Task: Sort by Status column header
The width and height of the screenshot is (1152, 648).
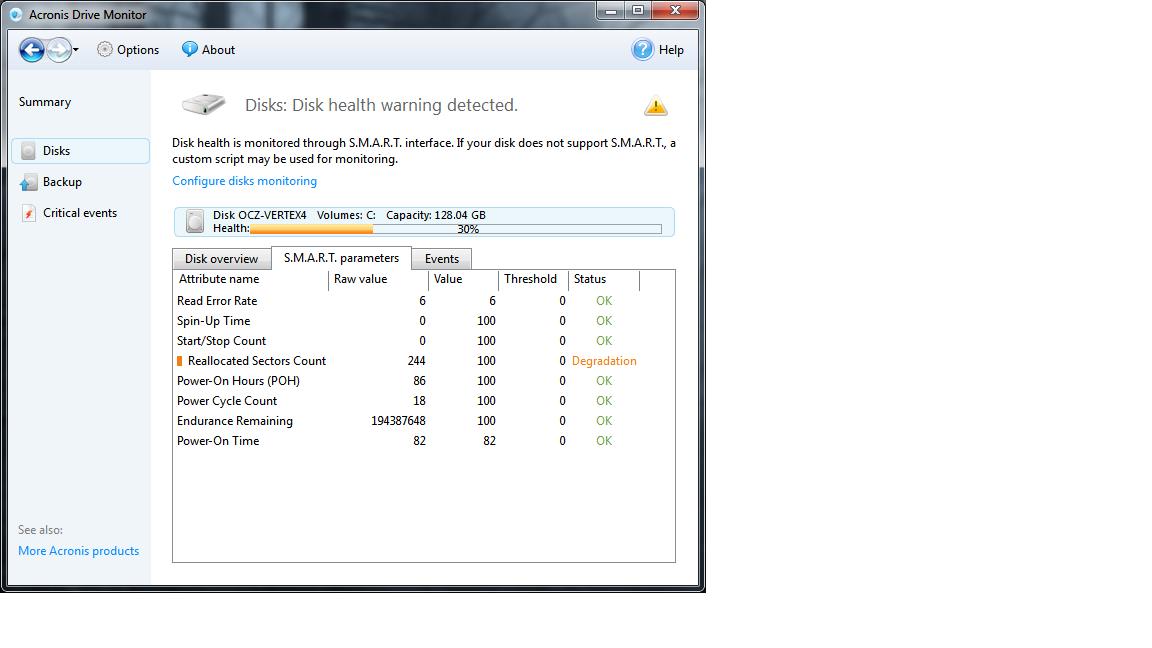Action: 604,280
